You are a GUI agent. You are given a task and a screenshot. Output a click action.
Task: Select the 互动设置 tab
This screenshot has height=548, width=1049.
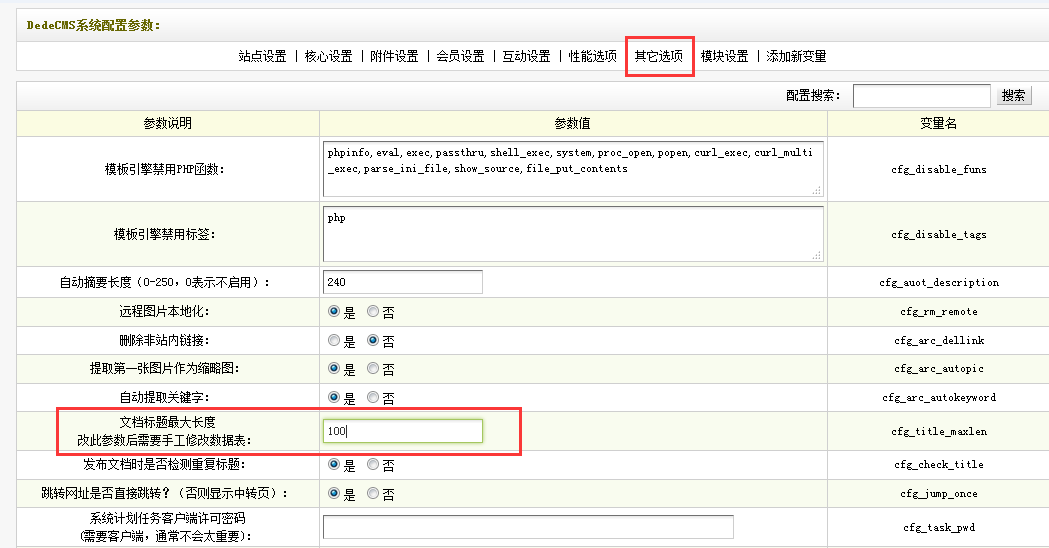pos(526,57)
